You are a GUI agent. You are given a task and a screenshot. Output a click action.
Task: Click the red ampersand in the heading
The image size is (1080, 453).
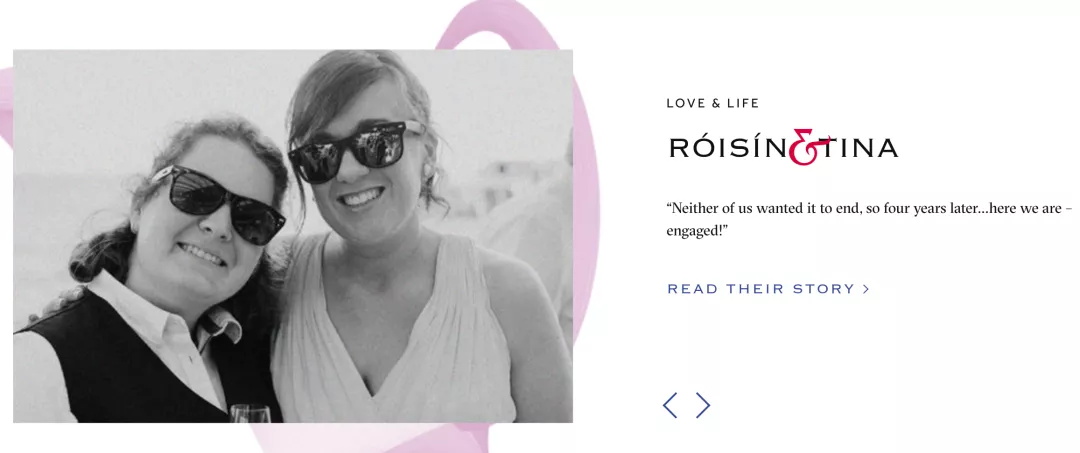tap(802, 147)
